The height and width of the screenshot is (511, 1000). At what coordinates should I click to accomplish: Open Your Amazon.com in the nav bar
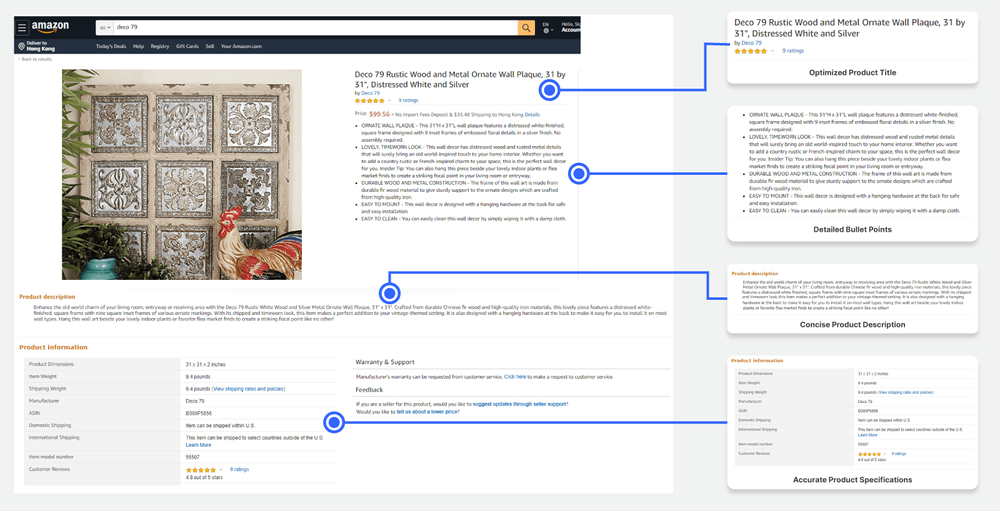pyautogui.click(x=241, y=47)
